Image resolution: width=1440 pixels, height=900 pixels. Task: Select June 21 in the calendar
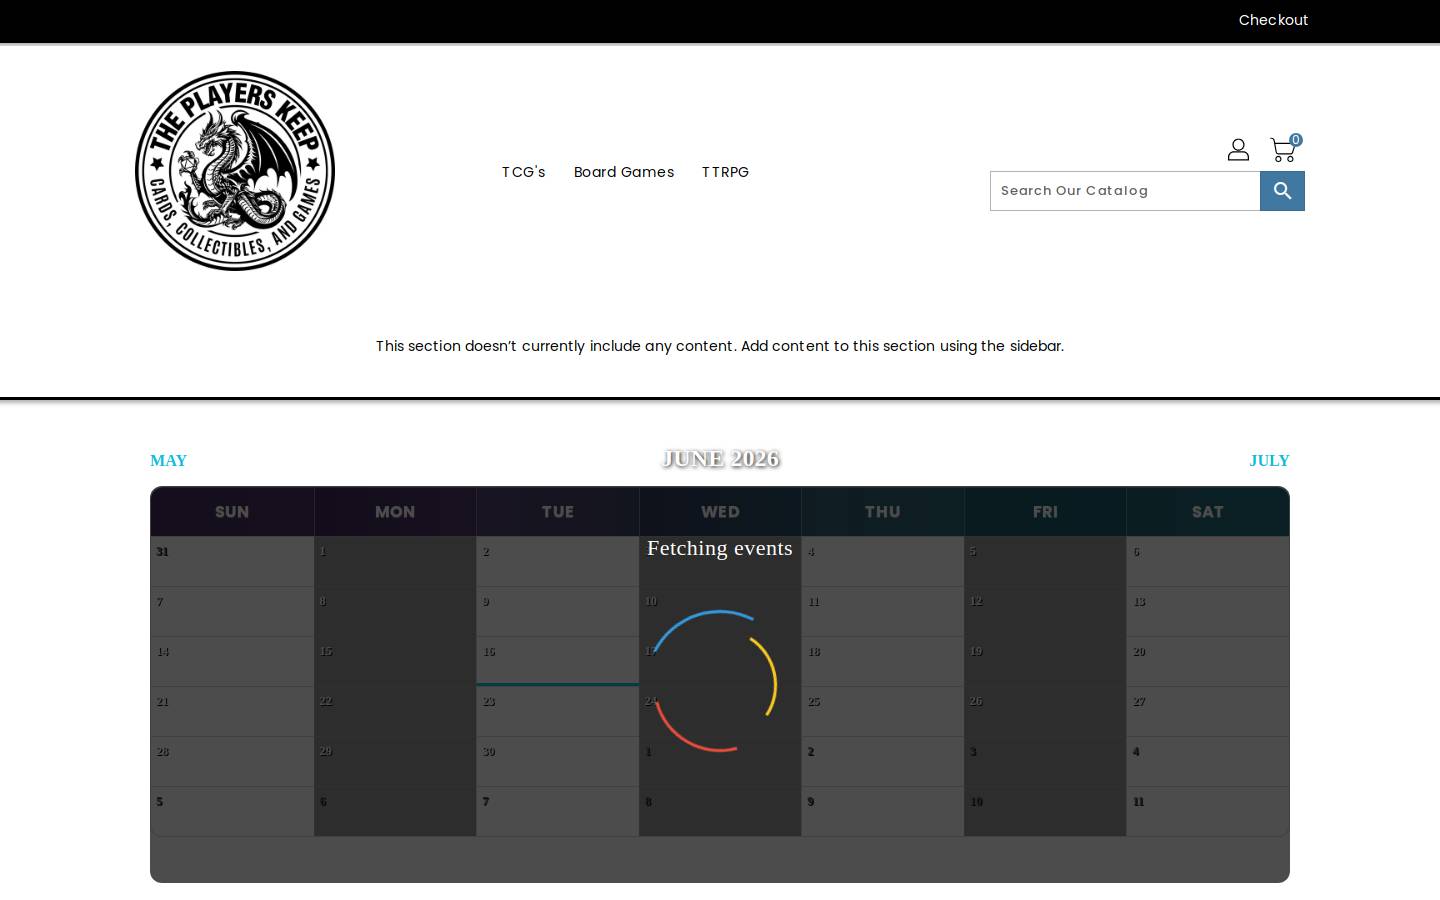[x=232, y=711]
